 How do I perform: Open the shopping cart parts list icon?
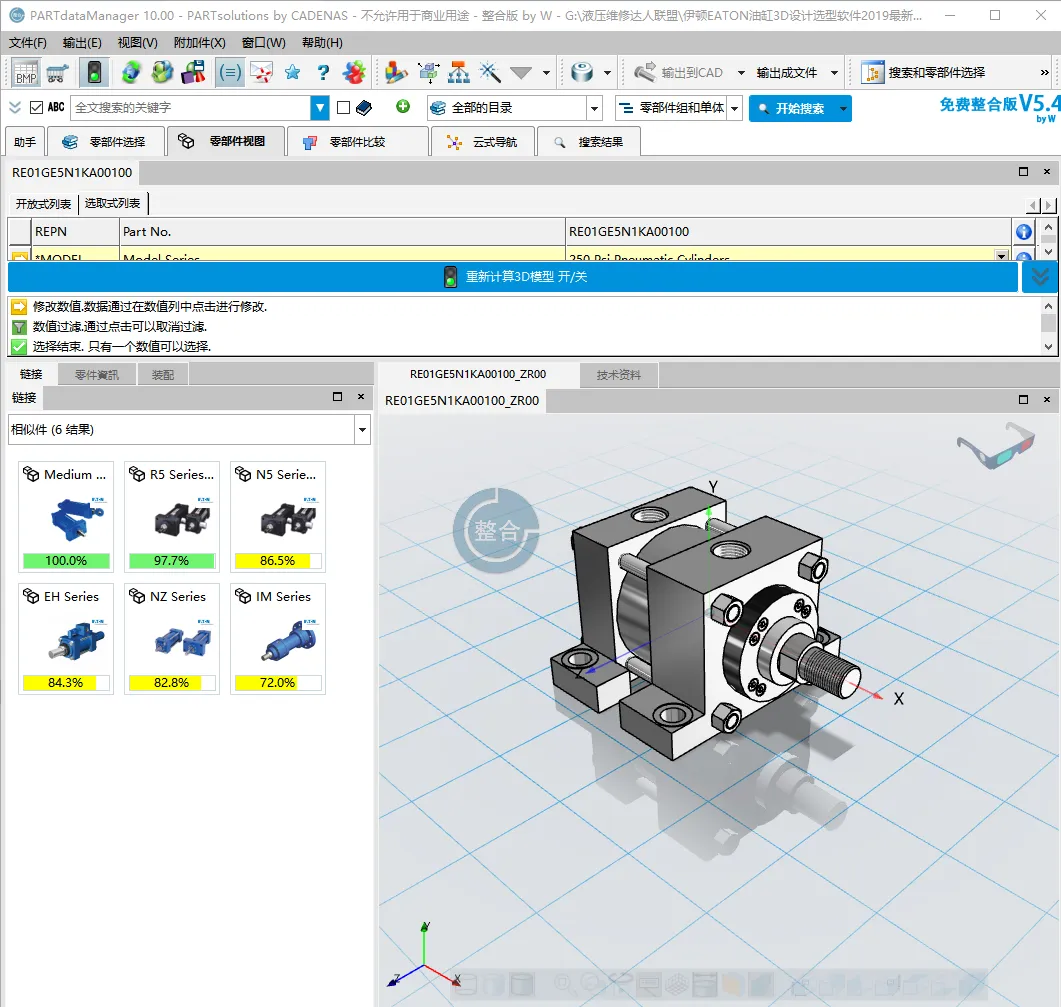(58, 72)
